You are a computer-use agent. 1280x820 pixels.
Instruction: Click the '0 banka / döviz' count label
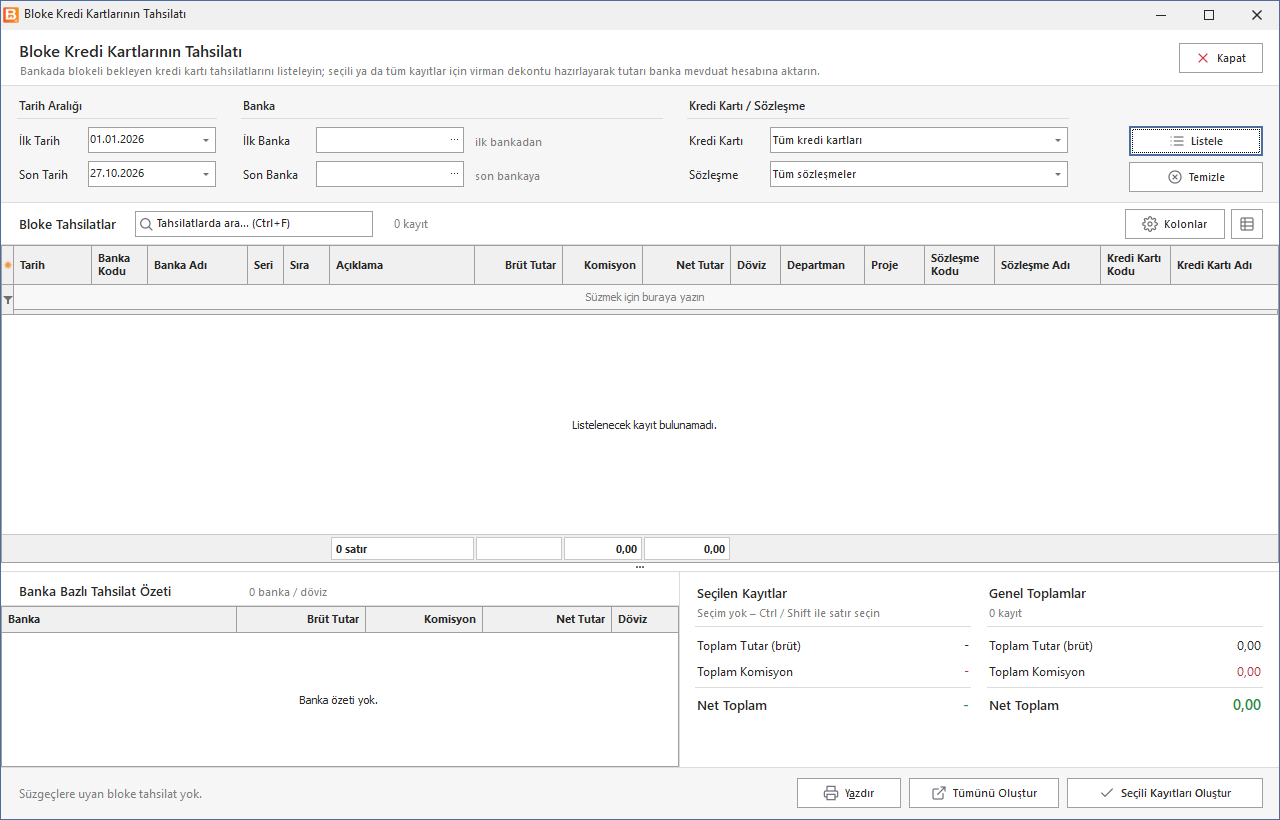click(288, 592)
